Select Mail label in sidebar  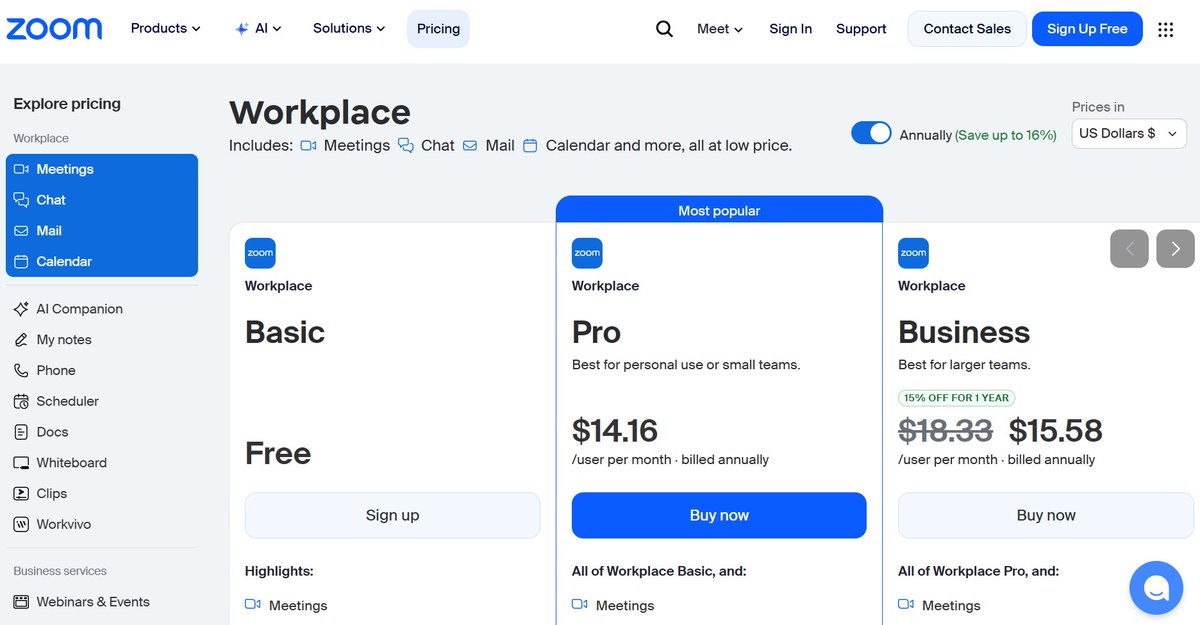pos(49,231)
